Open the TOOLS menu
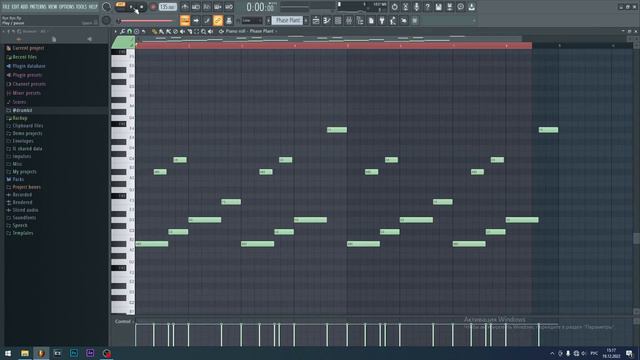640x360 pixels. (81, 7)
